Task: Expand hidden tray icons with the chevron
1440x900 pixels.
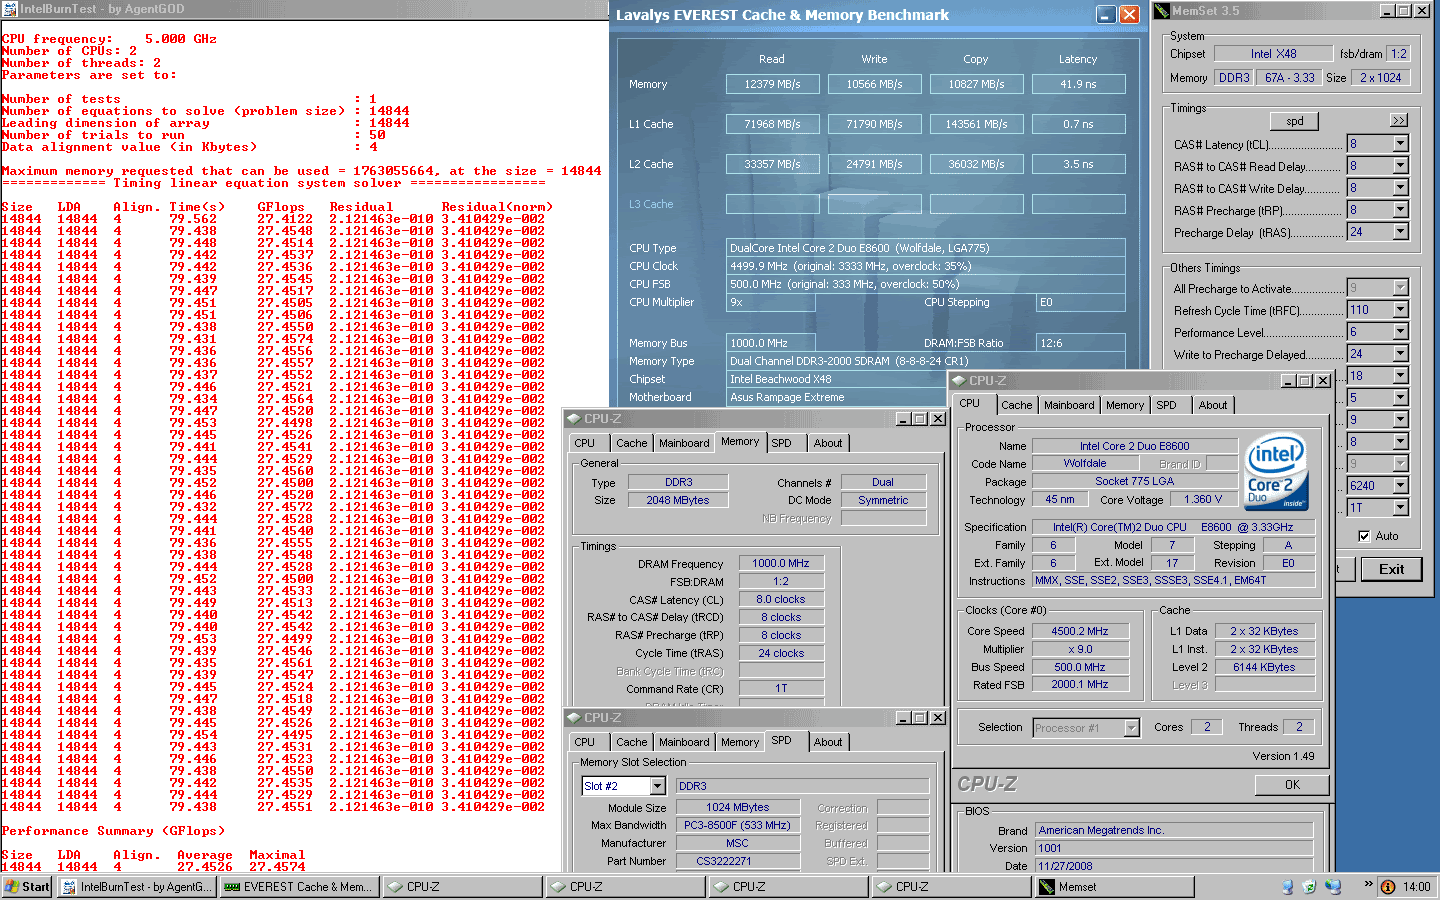Action: (1367, 886)
